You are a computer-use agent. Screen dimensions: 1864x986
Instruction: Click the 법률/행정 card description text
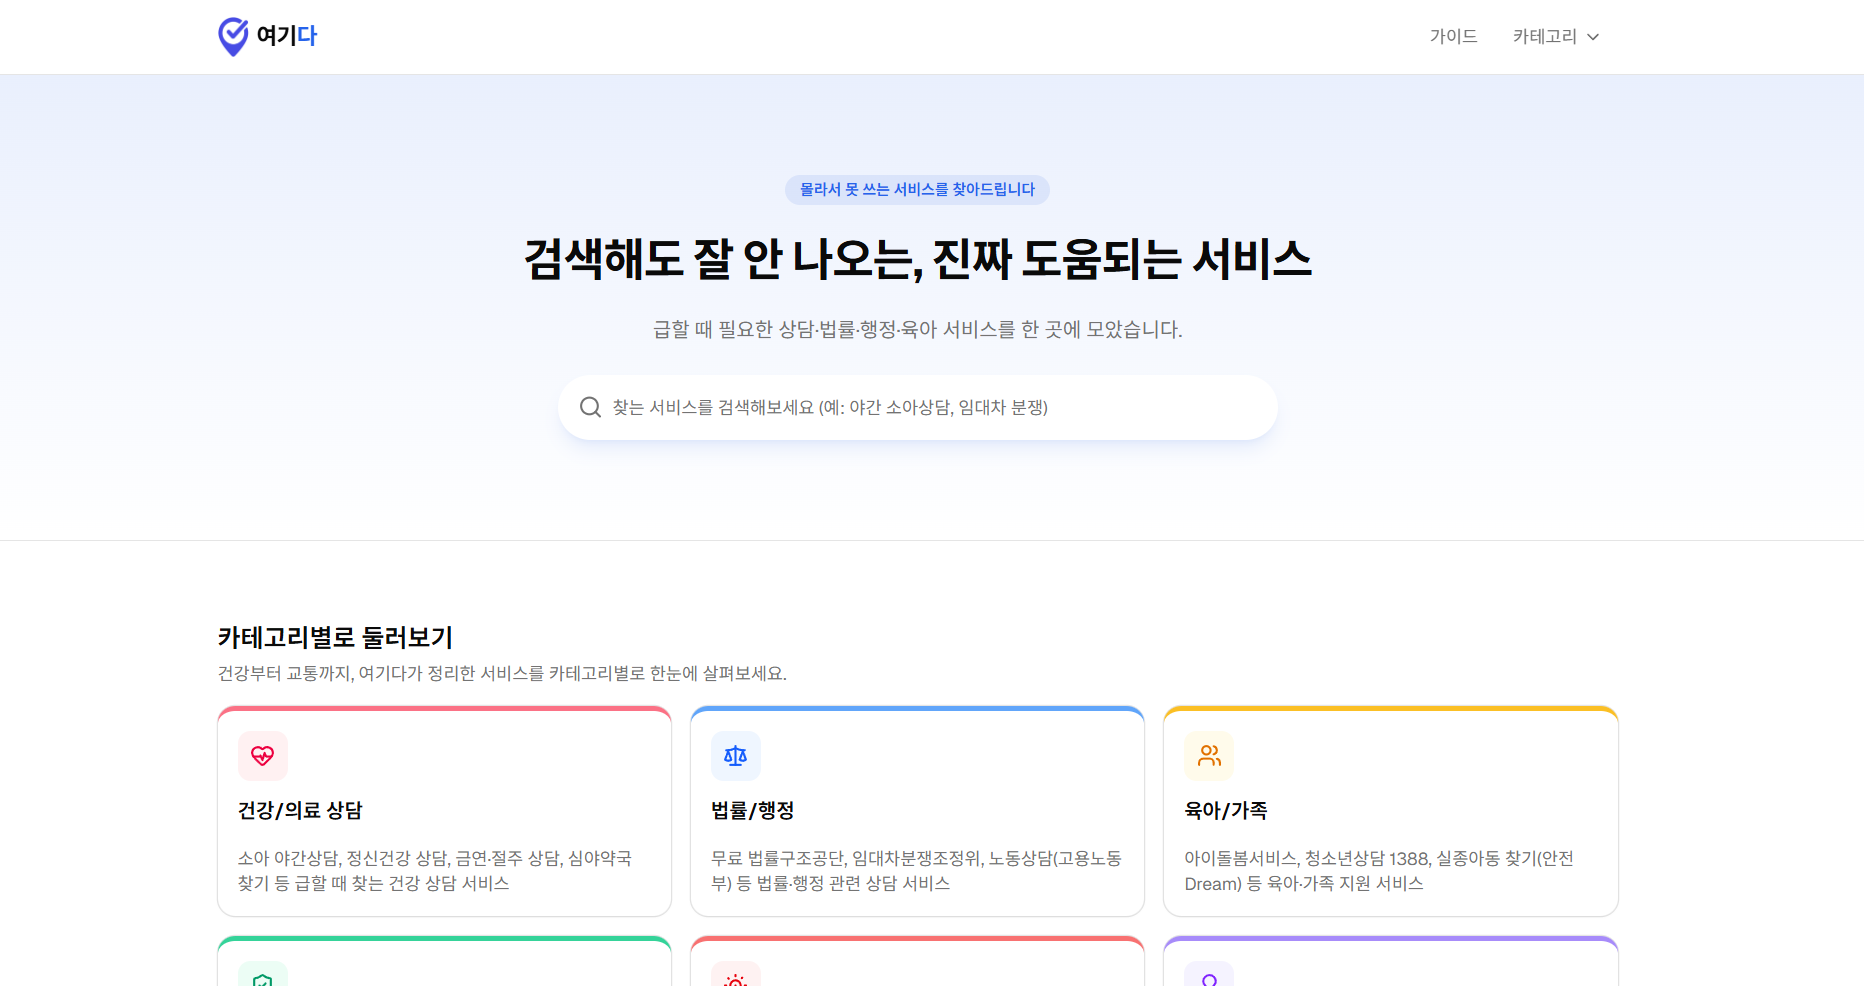(916, 871)
